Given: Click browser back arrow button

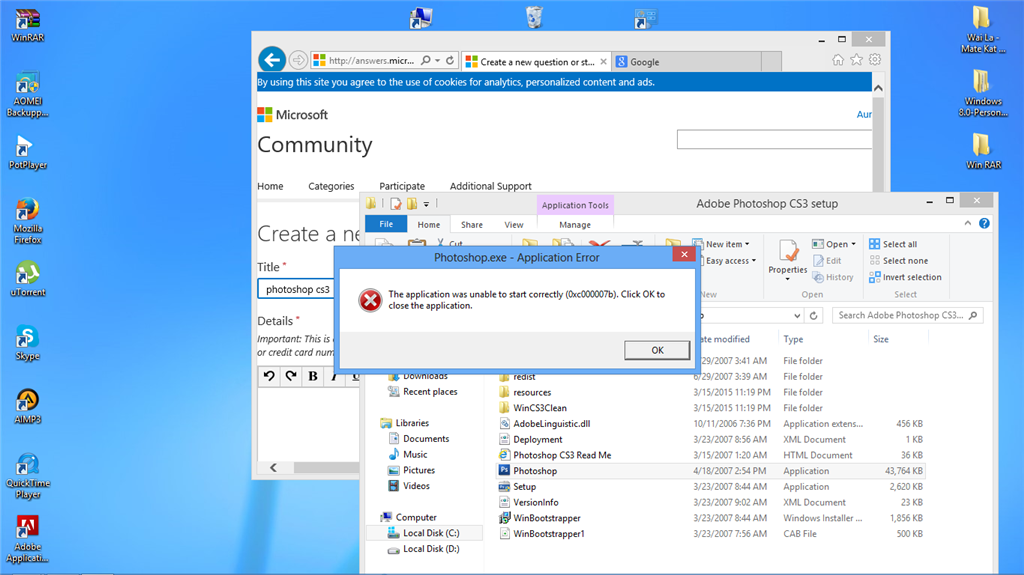Looking at the screenshot, I should [x=272, y=61].
